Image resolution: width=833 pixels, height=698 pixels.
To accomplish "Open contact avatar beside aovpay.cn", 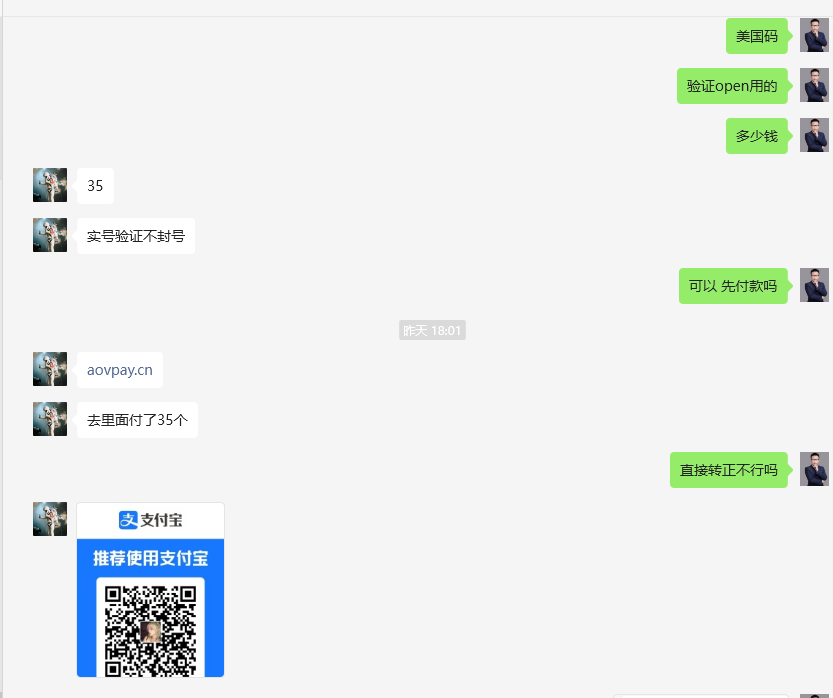I will click(x=50, y=369).
